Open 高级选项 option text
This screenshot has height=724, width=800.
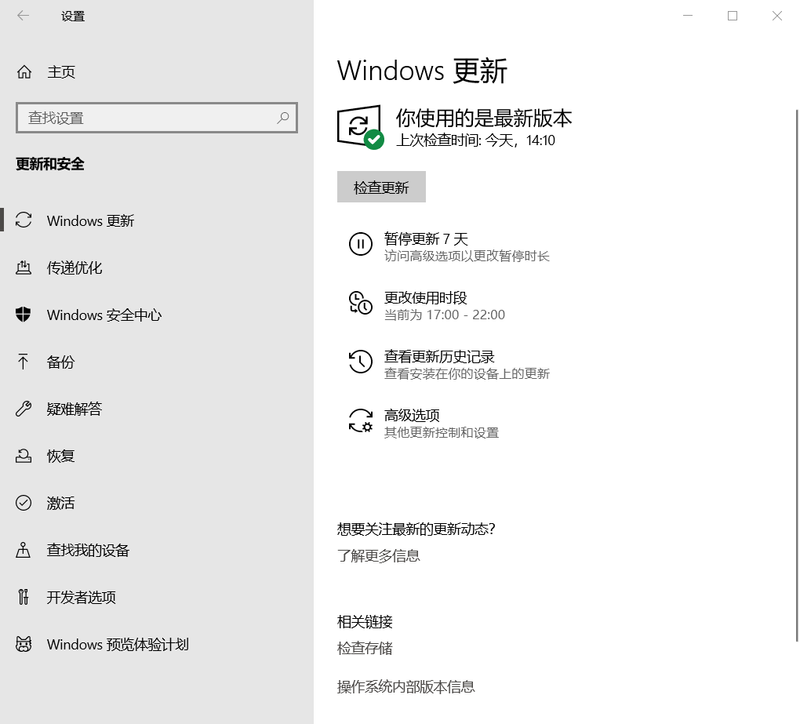tap(412, 415)
